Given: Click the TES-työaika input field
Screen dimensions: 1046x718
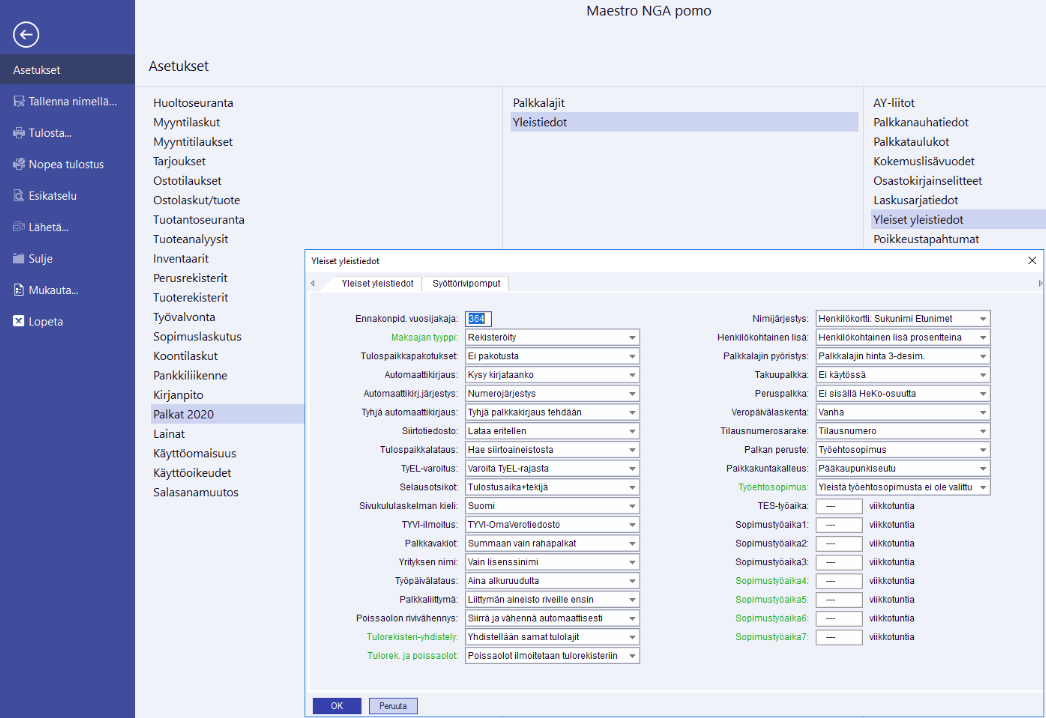Looking at the screenshot, I should [838, 506].
